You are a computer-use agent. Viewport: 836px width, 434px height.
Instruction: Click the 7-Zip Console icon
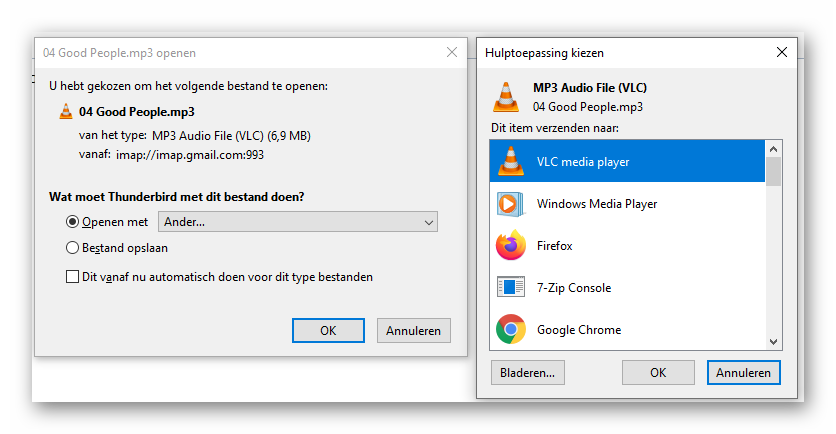pos(511,287)
